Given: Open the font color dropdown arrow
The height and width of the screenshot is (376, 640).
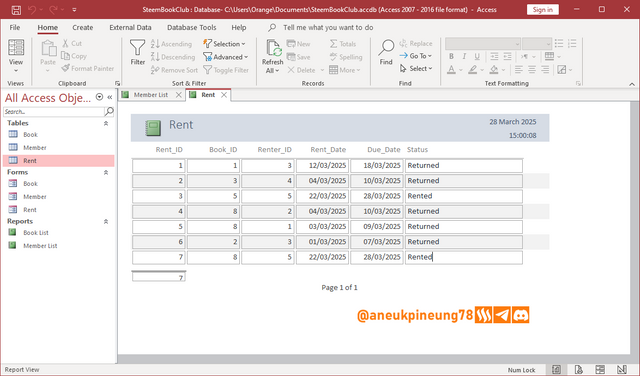Looking at the screenshot, I should point(460,70).
